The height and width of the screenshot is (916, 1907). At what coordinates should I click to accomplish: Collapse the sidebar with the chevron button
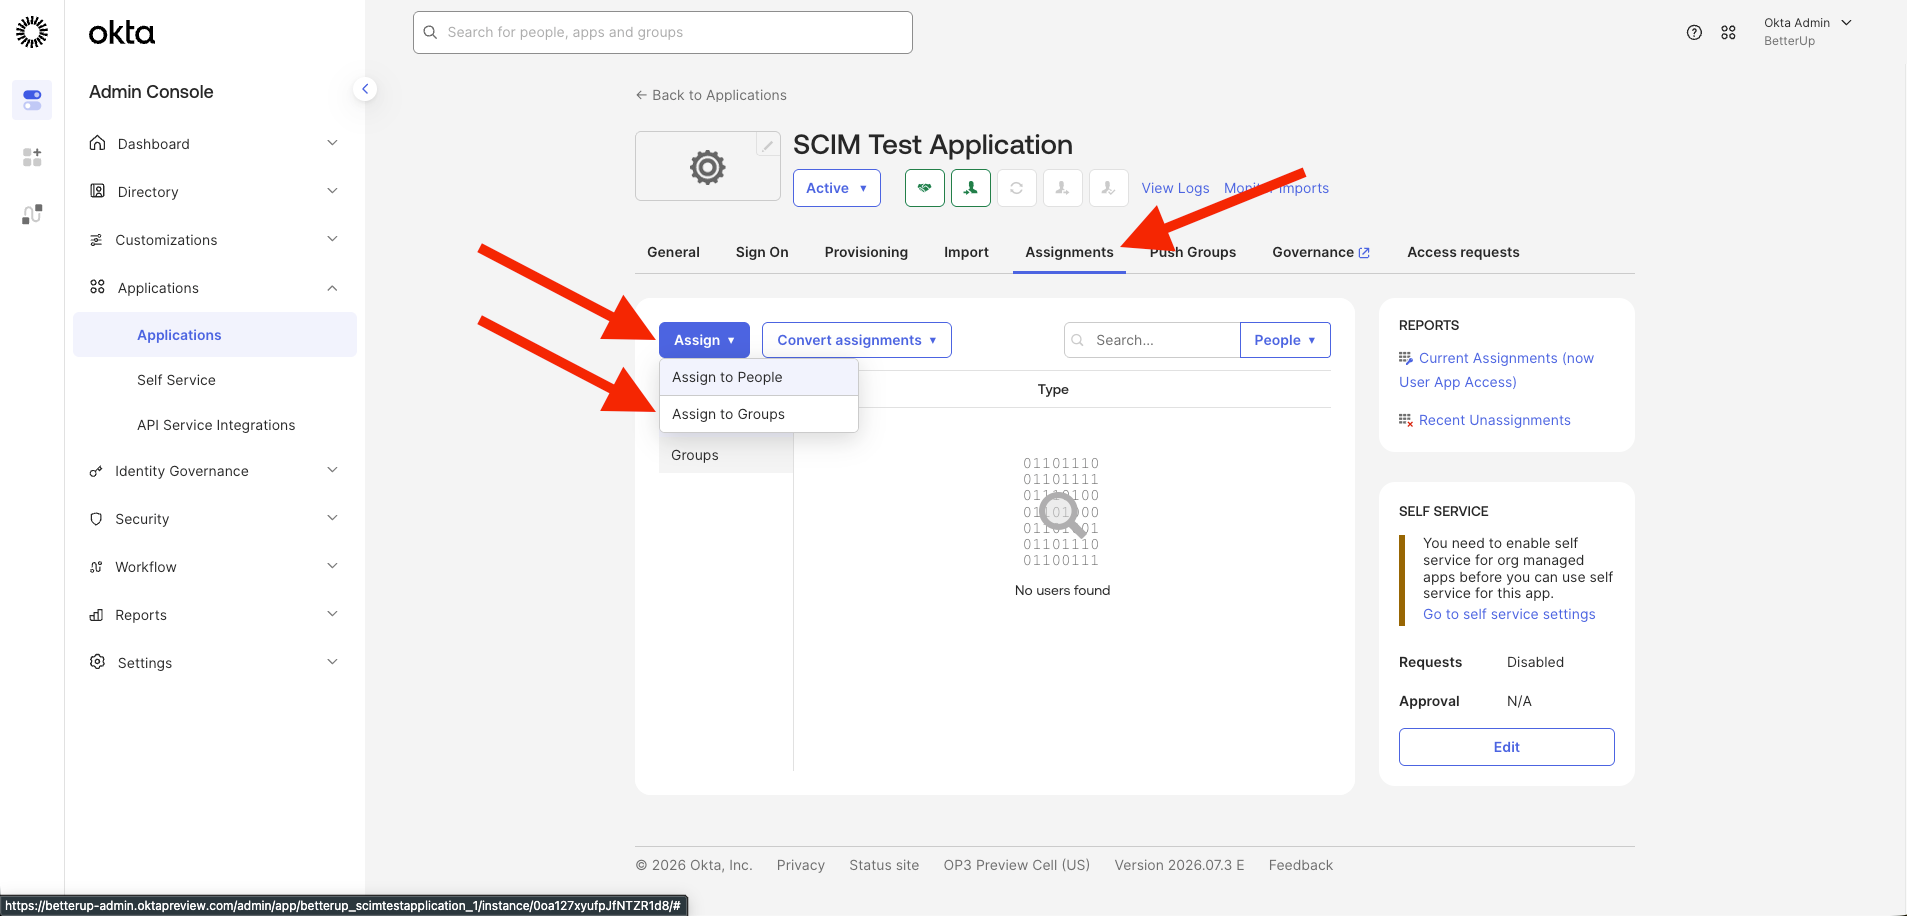(365, 89)
